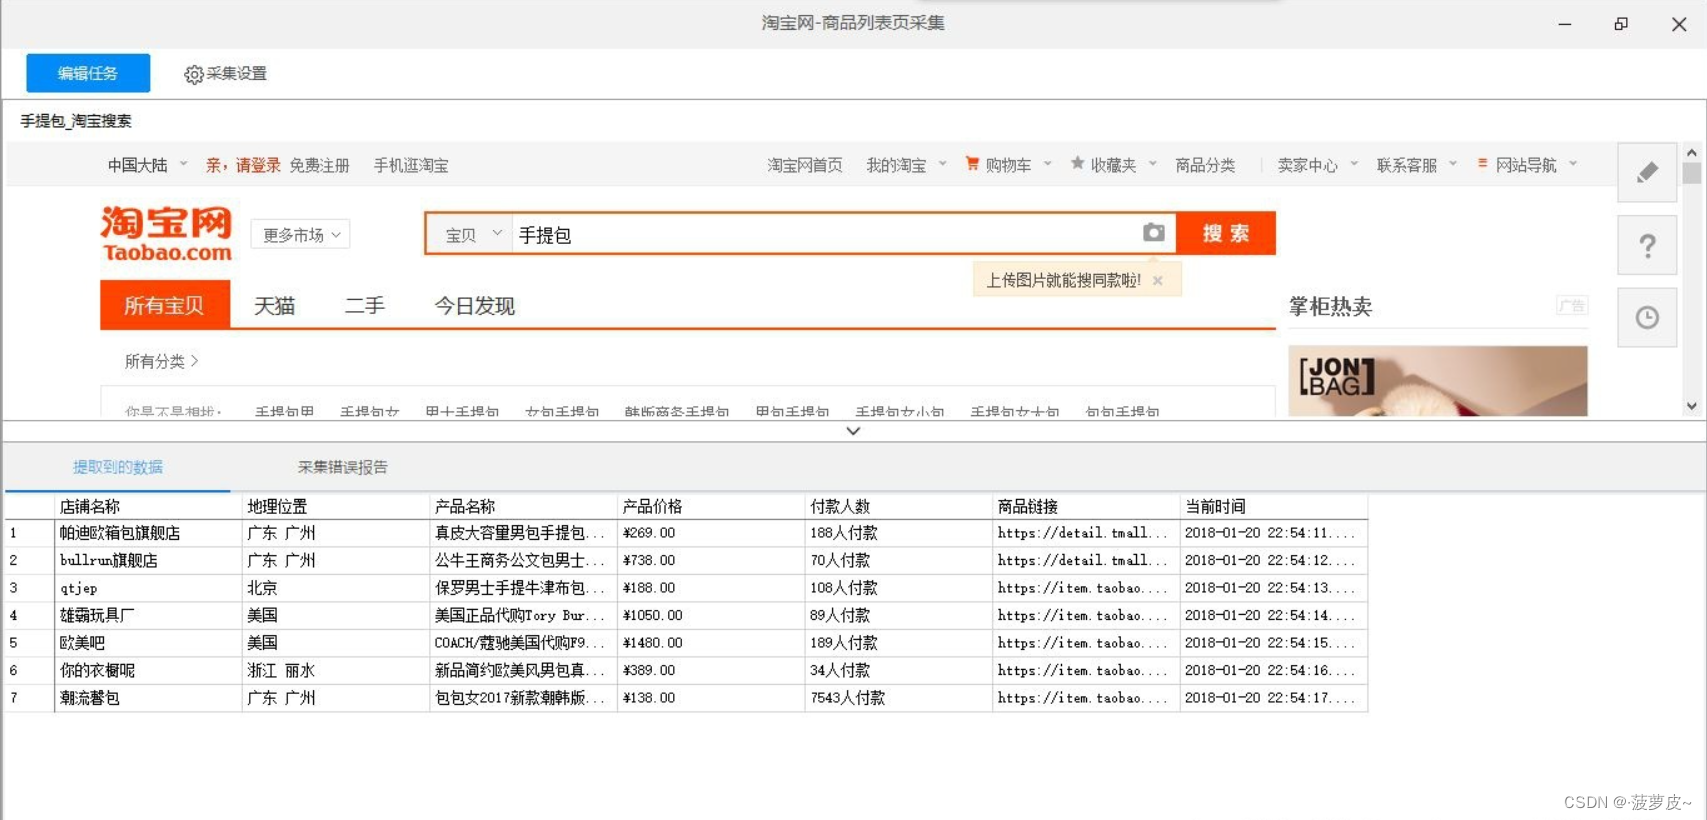Select the 二手 tab
The width and height of the screenshot is (1707, 820).
point(365,306)
